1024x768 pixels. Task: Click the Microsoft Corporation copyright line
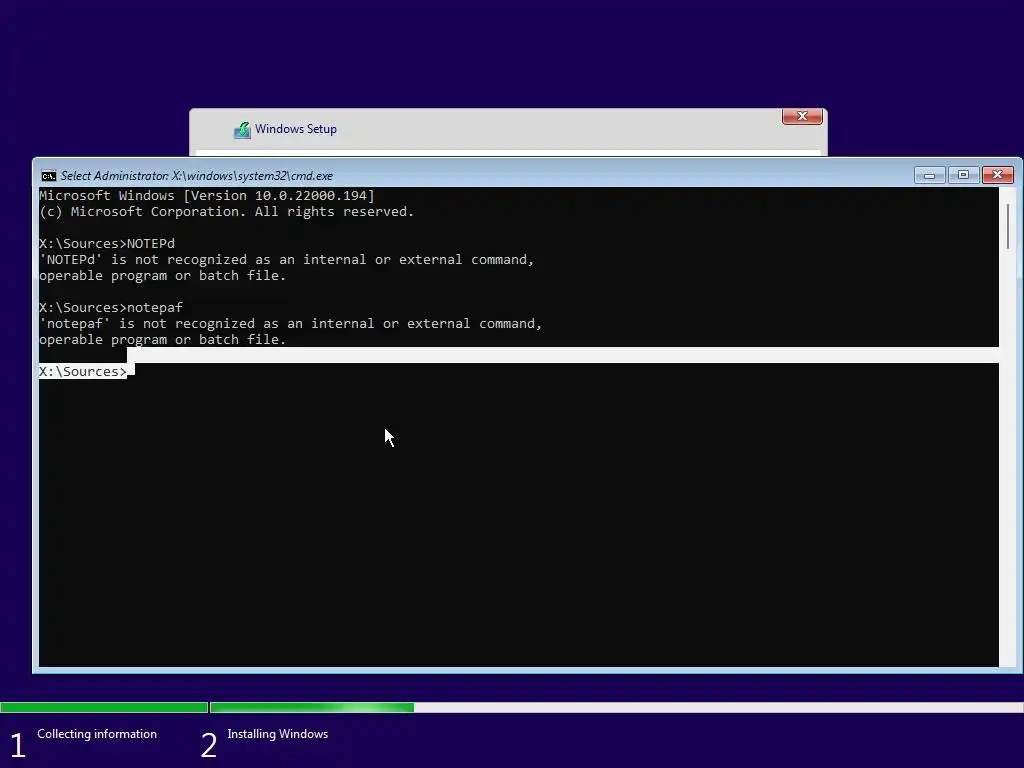(227, 212)
